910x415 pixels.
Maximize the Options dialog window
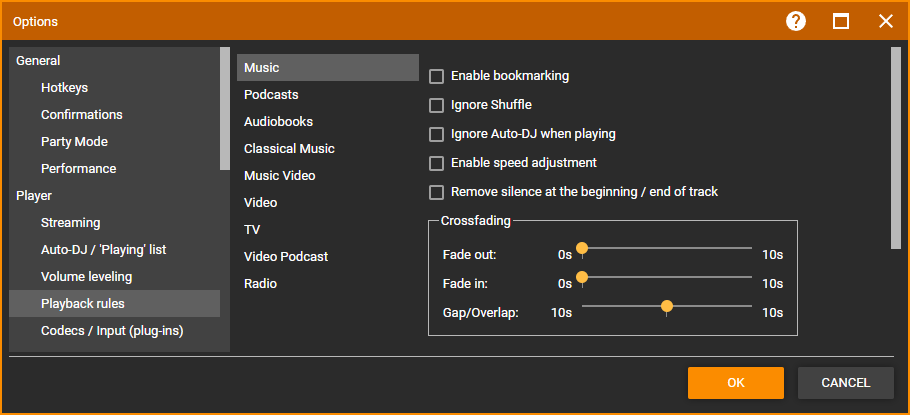click(x=841, y=21)
